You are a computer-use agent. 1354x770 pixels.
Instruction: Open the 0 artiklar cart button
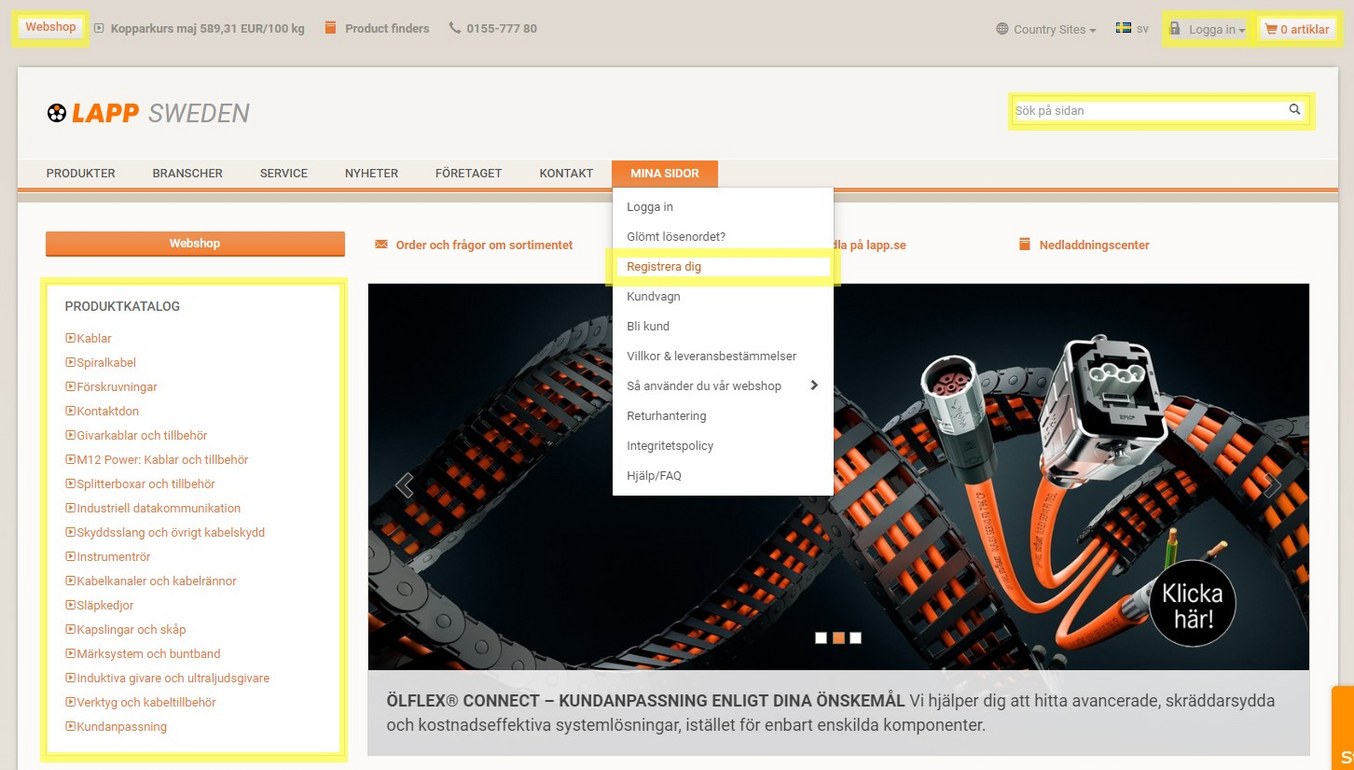coord(1297,29)
